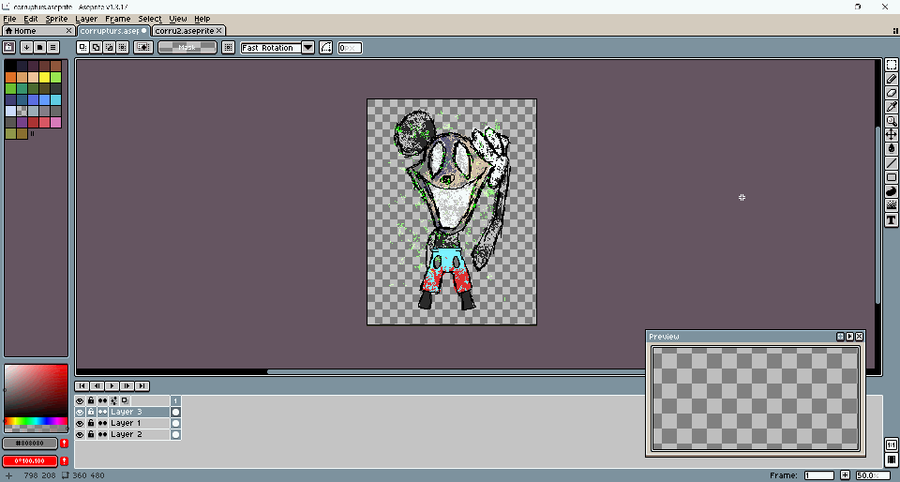Image resolution: width=900 pixels, height=482 pixels.
Task: Click the Add to selection mode icon
Action: 96,48
